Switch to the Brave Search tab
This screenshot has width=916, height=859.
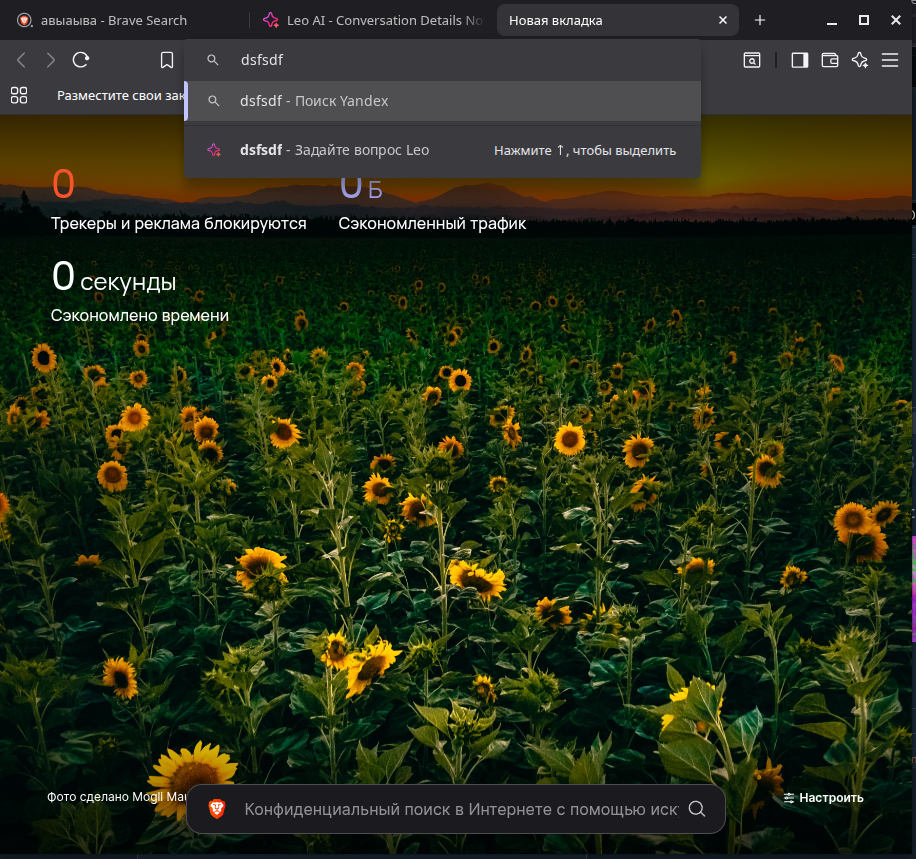coord(124,20)
